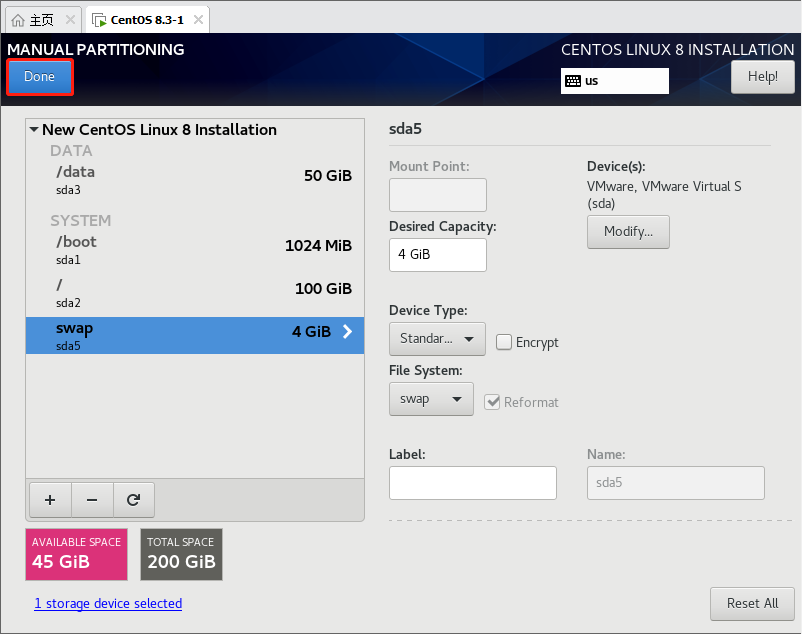The image size is (802, 634).
Task: Click the arrow chevron on the swap row
Action: point(348,331)
